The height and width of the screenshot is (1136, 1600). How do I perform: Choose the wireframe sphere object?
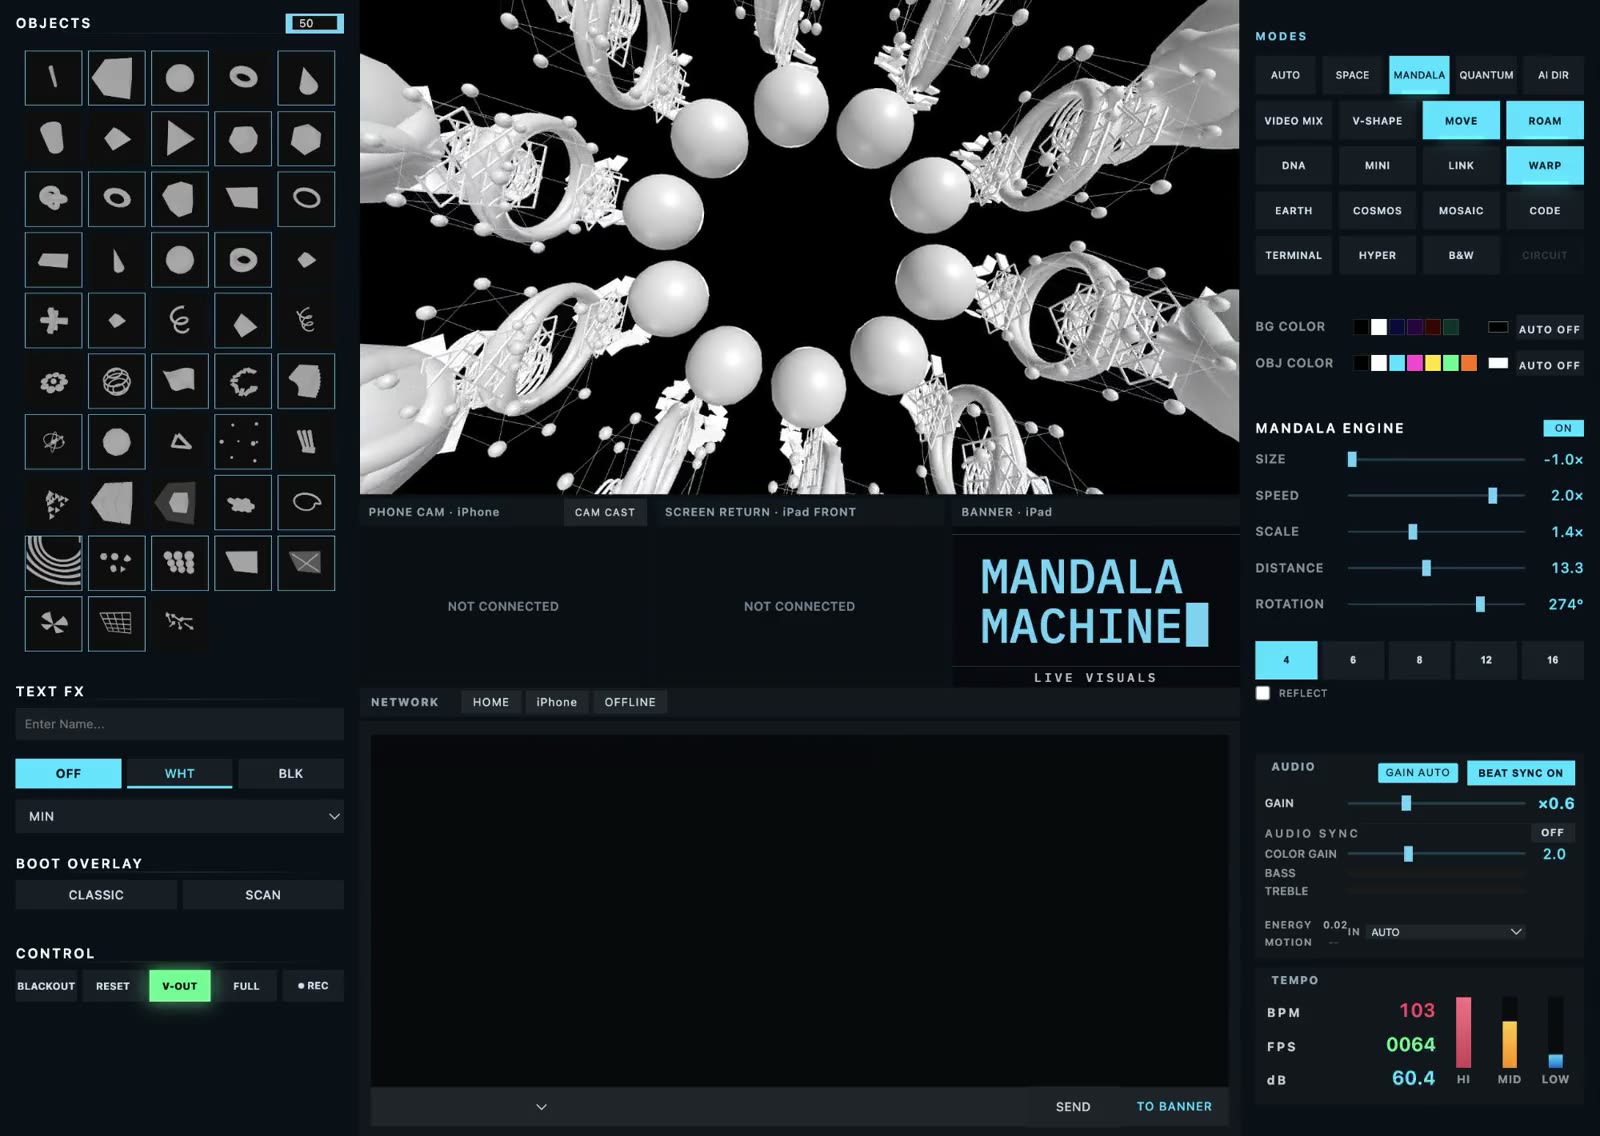coord(117,381)
